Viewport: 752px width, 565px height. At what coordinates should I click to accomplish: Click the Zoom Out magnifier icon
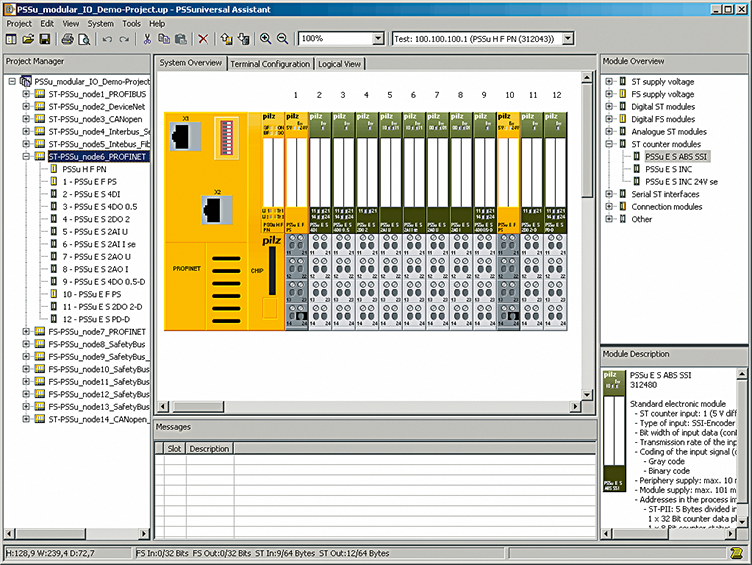tap(282, 39)
